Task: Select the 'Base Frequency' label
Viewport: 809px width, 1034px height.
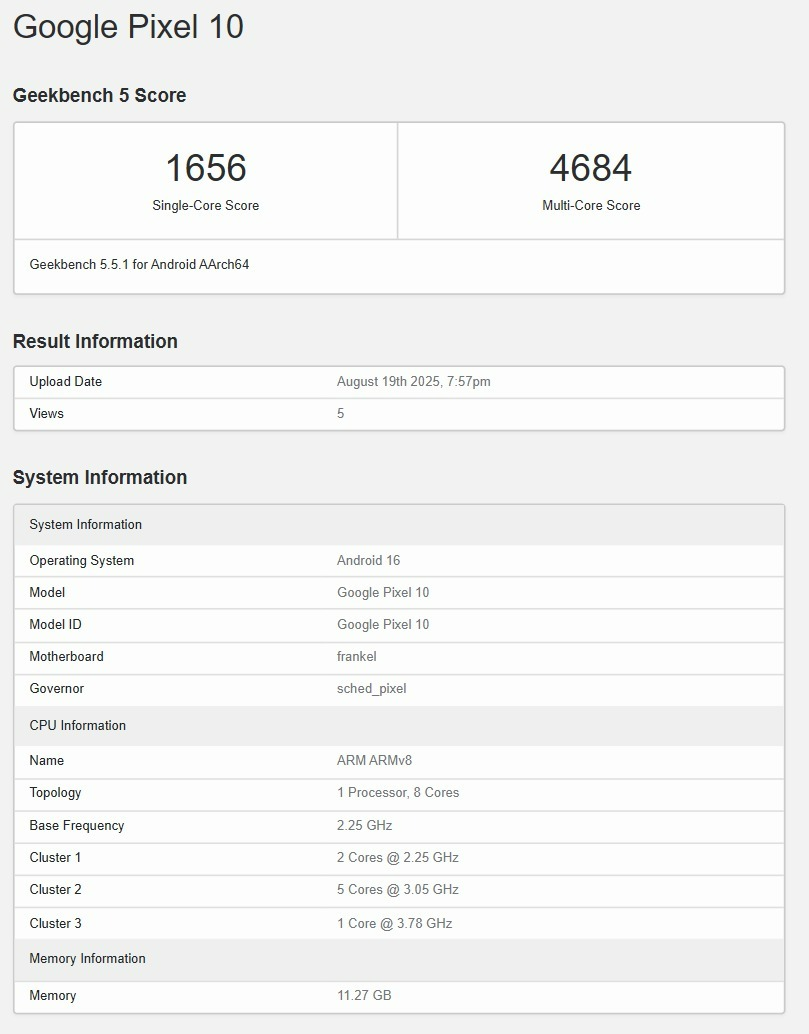Action: coord(77,826)
